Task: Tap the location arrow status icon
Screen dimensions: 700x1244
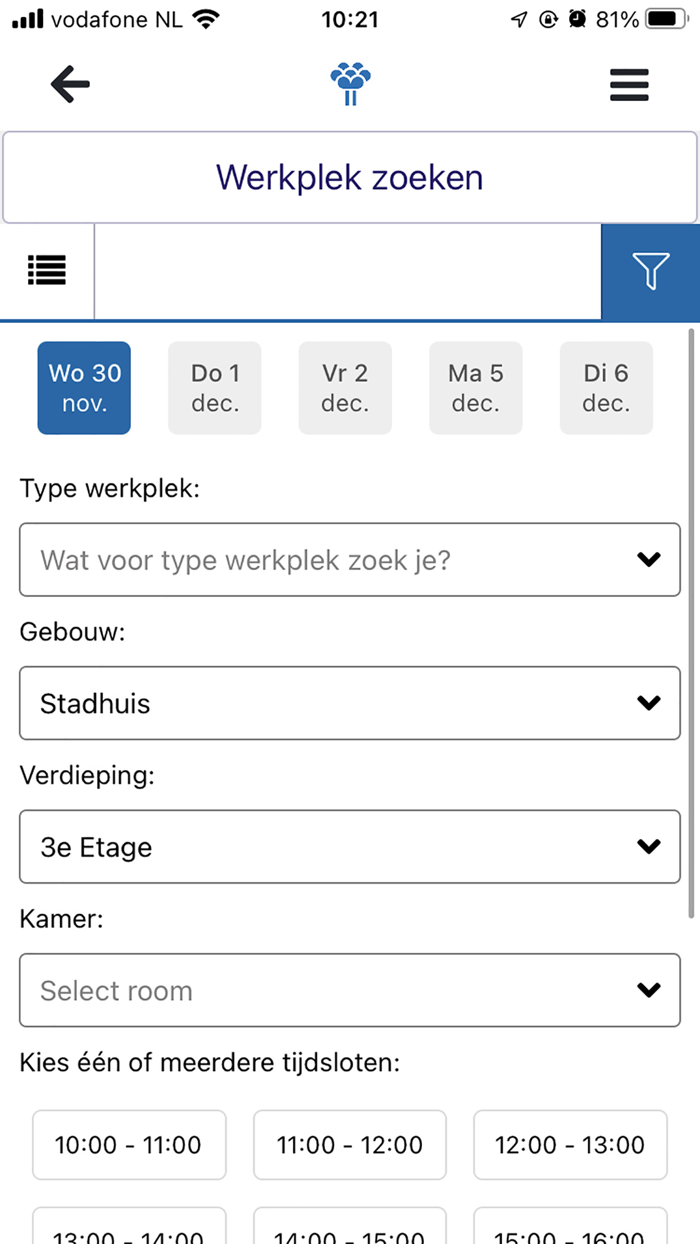Action: 518,17
